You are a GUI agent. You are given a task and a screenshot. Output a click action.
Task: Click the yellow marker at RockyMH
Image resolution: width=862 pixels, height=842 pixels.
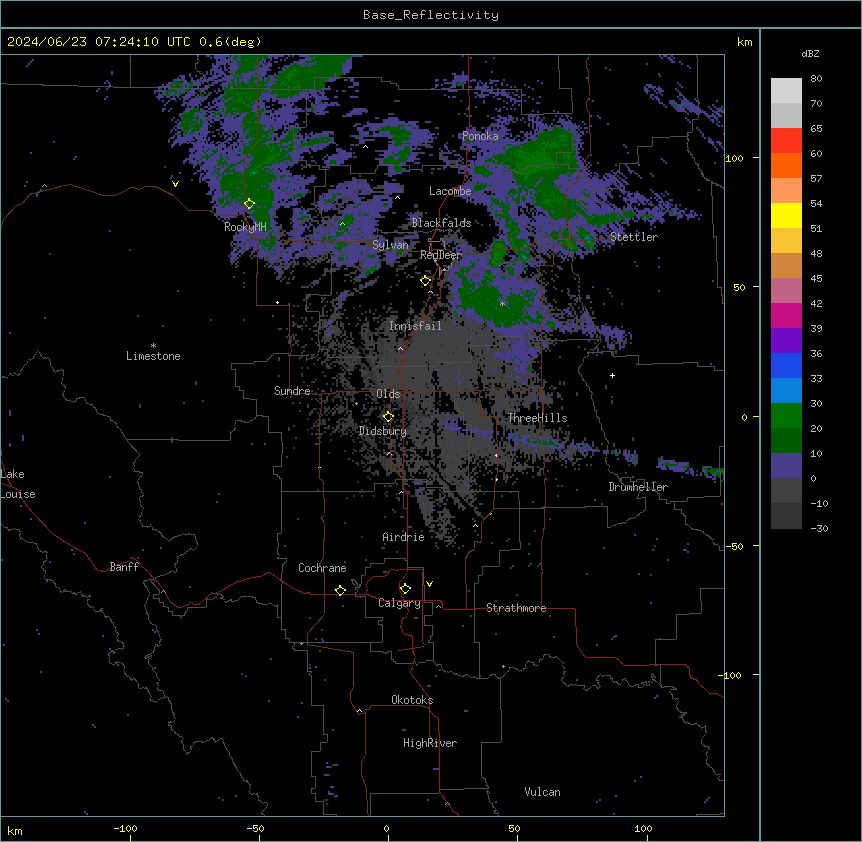(250, 204)
